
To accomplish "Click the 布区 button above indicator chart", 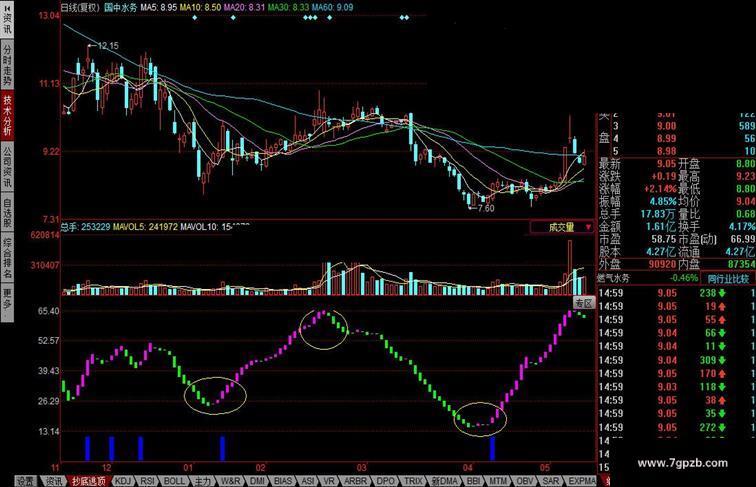I will coord(584,303).
